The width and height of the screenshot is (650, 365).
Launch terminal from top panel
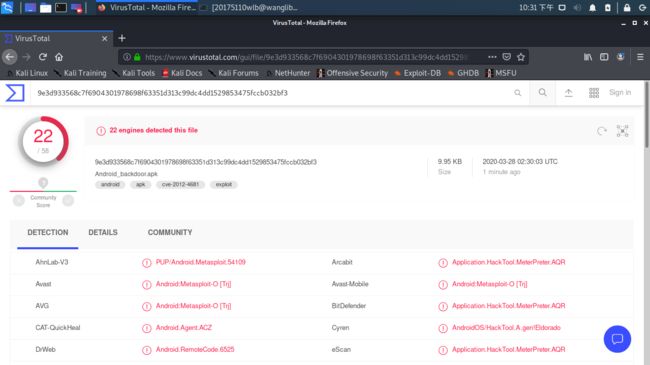tap(61, 7)
